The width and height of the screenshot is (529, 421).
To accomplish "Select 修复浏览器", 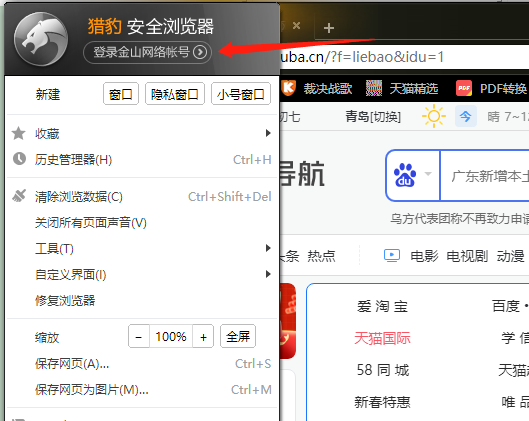I will click(142, 301).
